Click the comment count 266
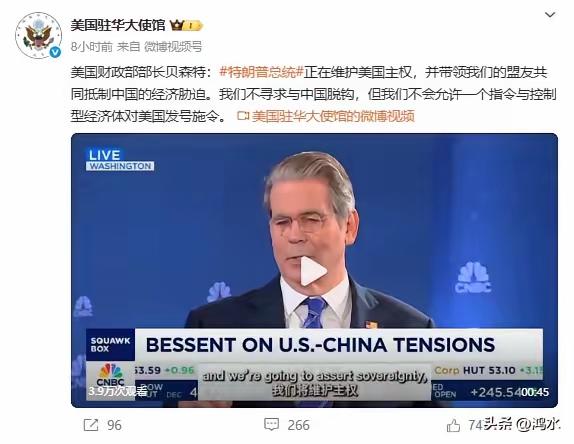This screenshot has height=444, width=574. pyautogui.click(x=298, y=425)
